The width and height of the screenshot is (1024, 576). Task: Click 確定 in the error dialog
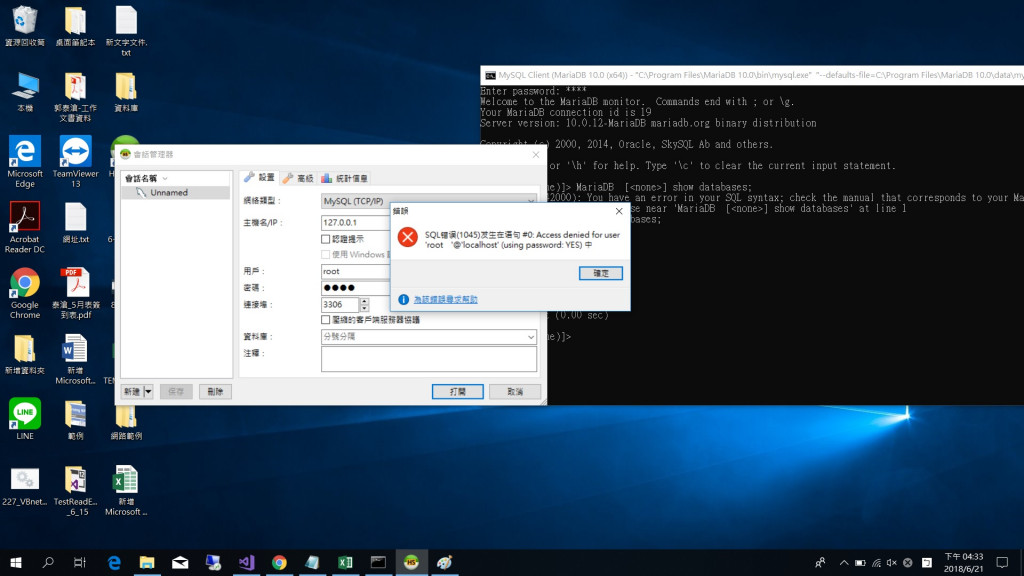(x=600, y=273)
